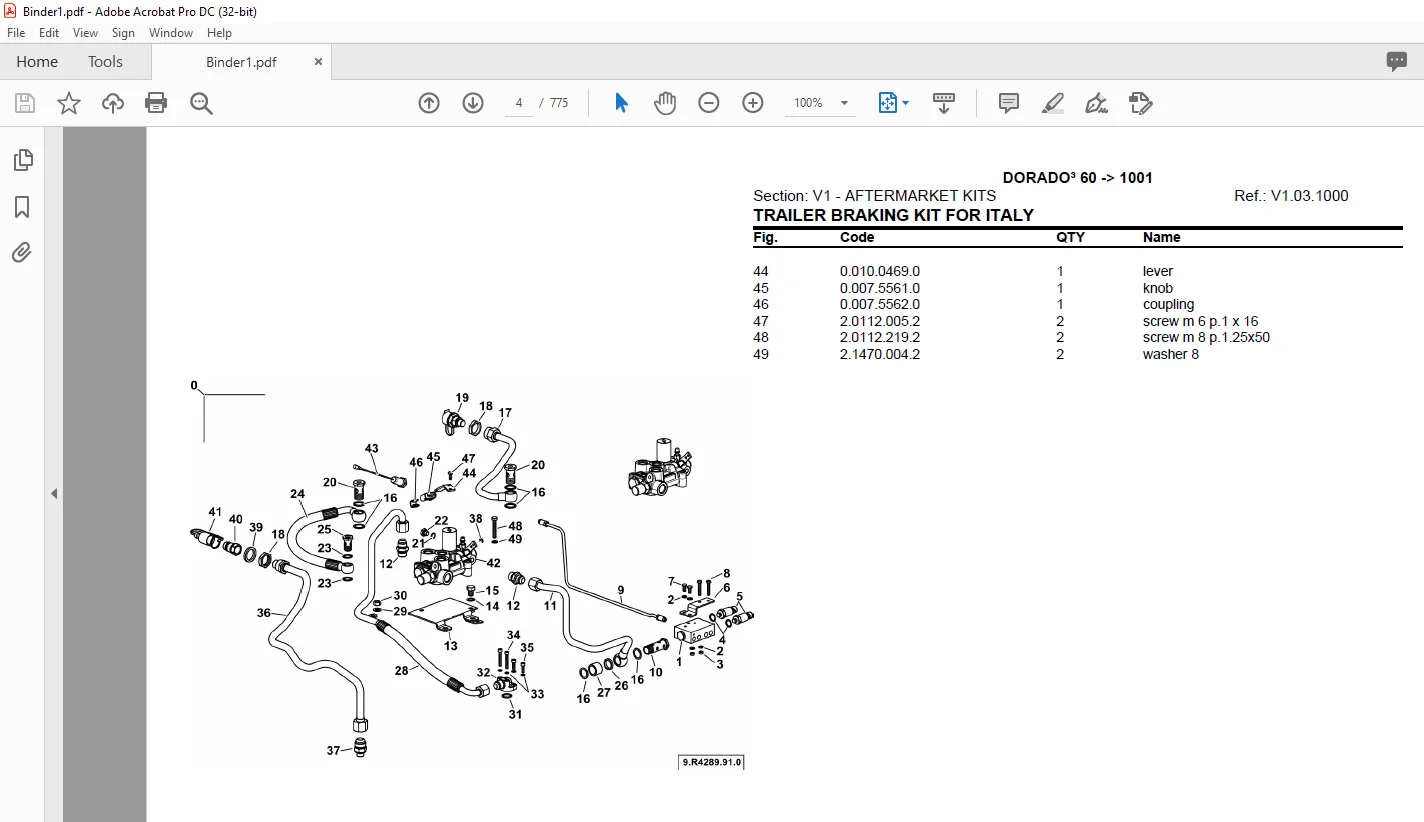Expand the navigation pane arrow

(x=54, y=494)
